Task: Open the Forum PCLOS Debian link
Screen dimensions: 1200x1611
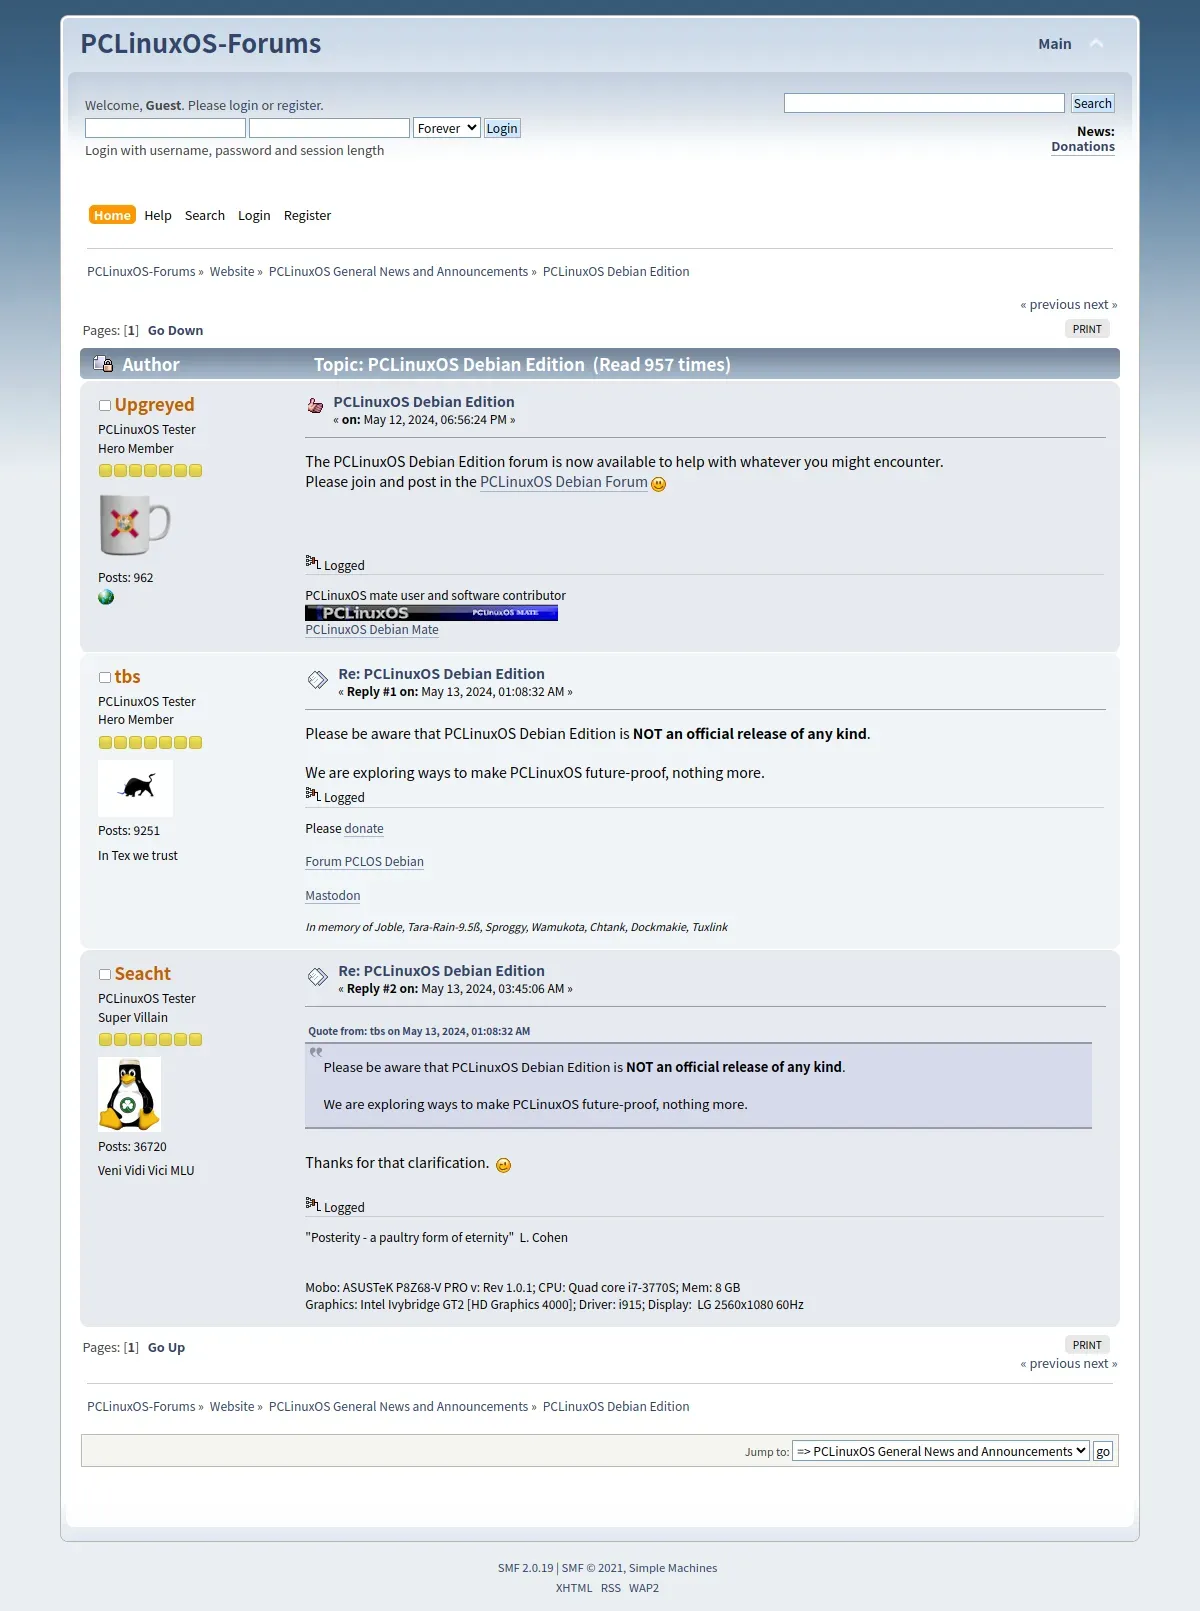Action: (364, 862)
